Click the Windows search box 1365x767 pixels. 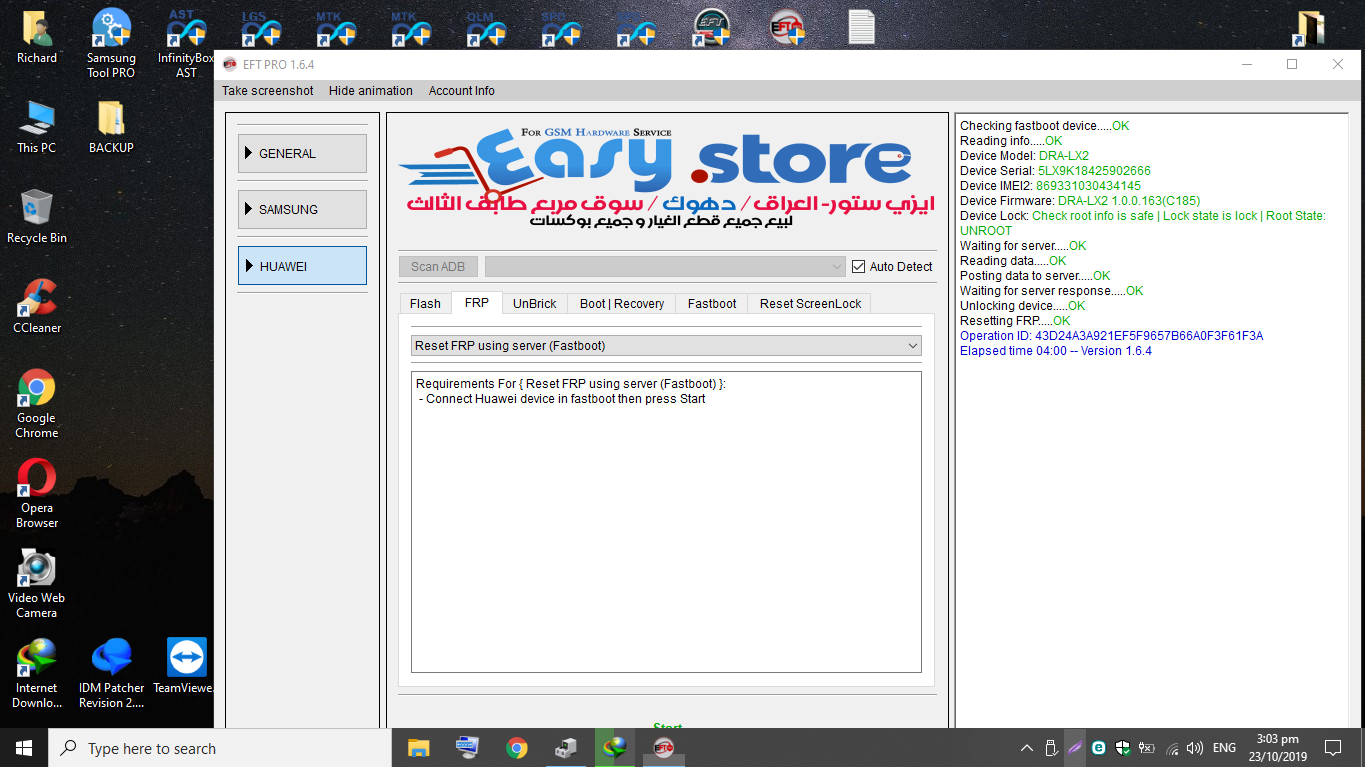pyautogui.click(x=220, y=748)
